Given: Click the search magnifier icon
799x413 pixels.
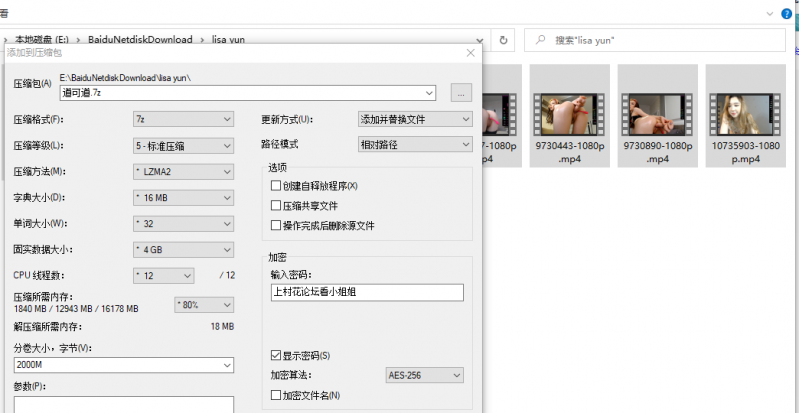Looking at the screenshot, I should click(x=540, y=40).
